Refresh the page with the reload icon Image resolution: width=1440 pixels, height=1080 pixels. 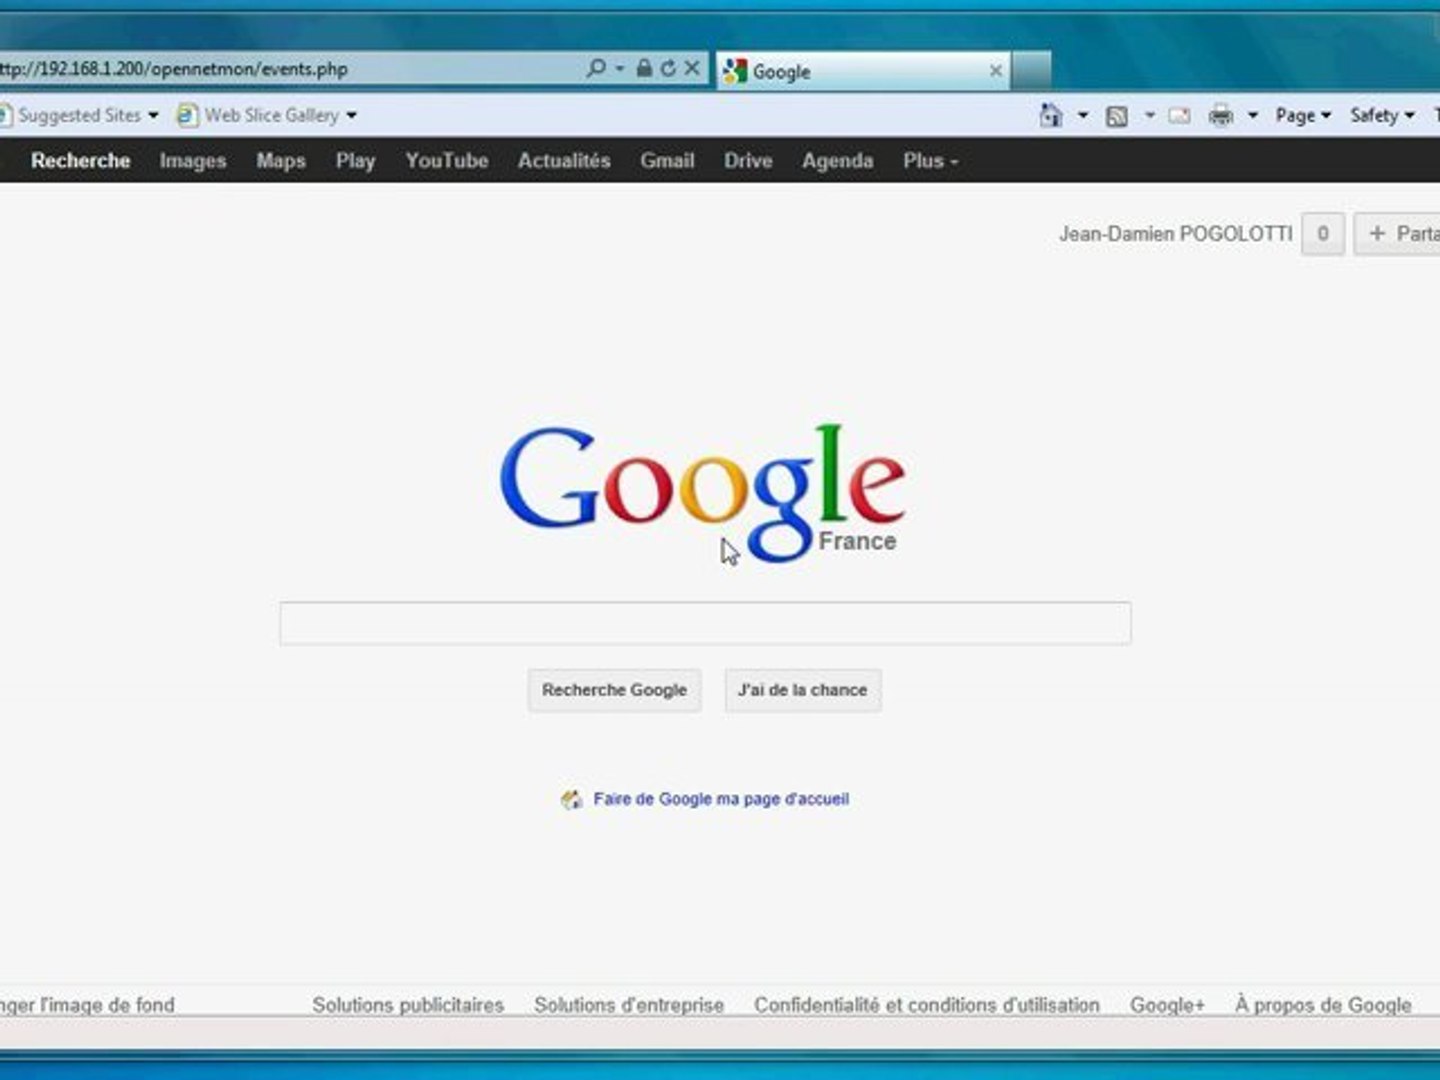click(668, 68)
